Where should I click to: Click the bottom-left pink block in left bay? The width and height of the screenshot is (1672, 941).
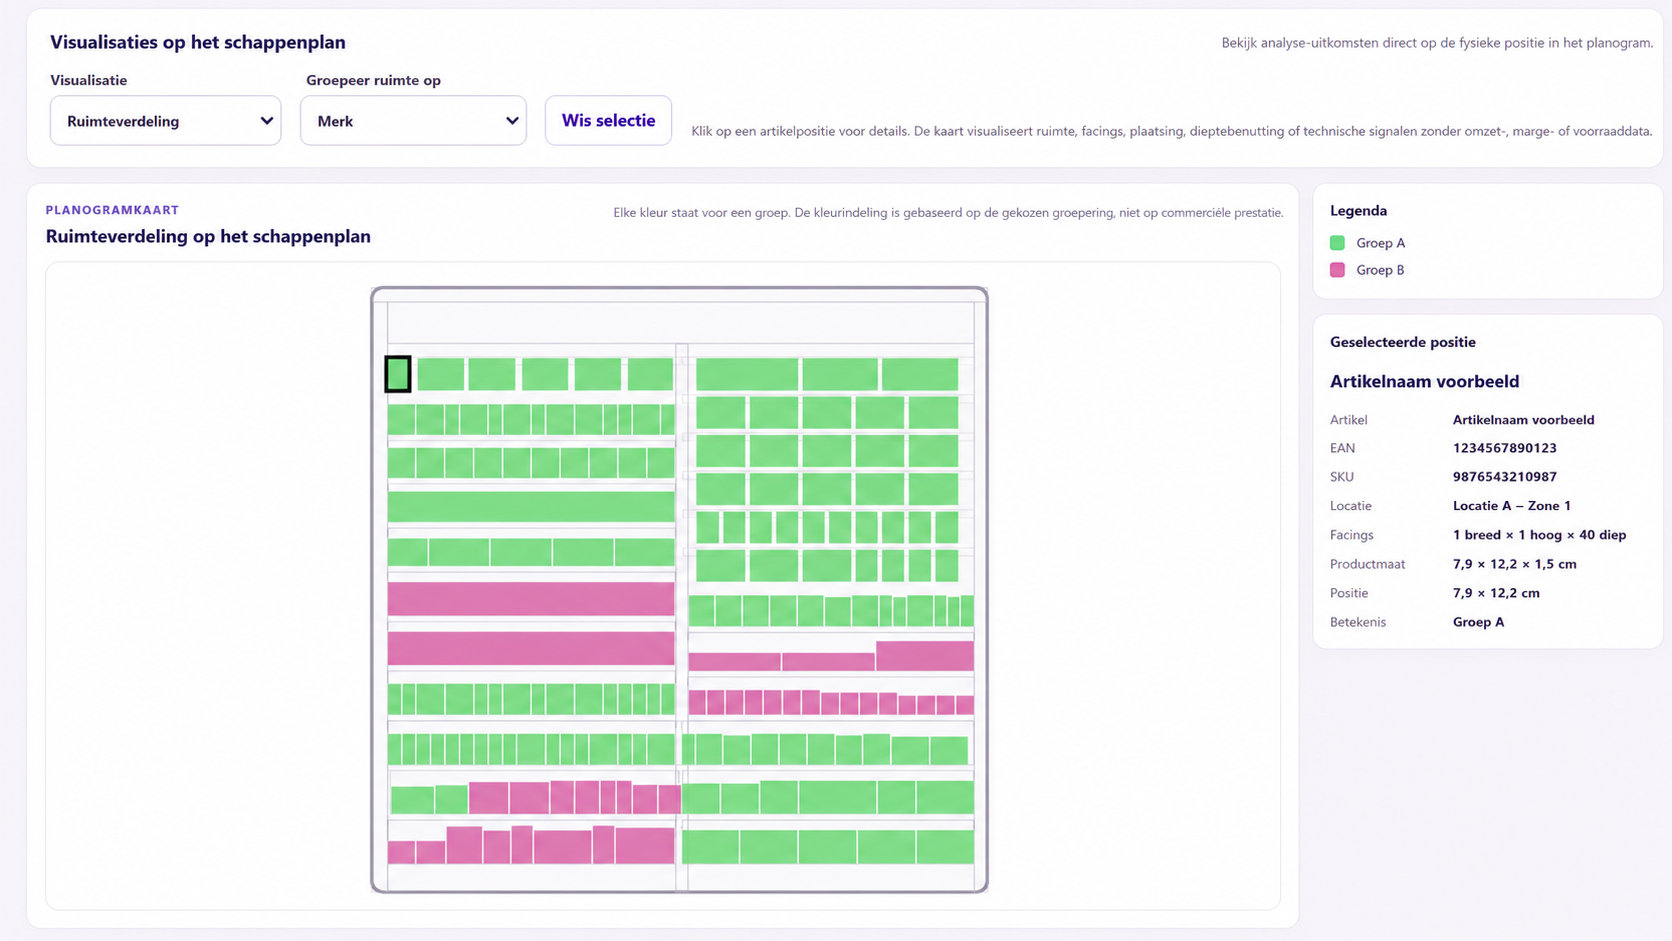click(402, 852)
